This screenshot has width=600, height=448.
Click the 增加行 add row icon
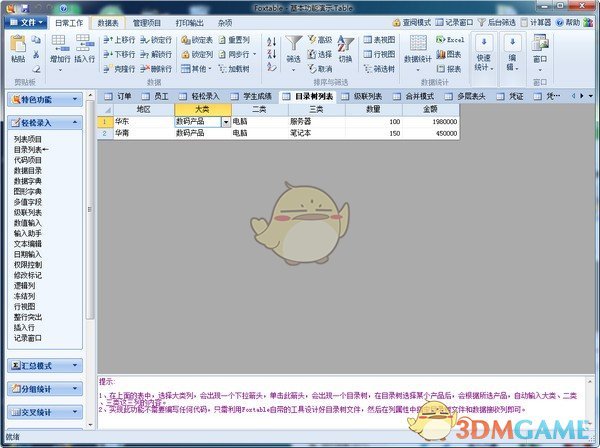tap(59, 43)
